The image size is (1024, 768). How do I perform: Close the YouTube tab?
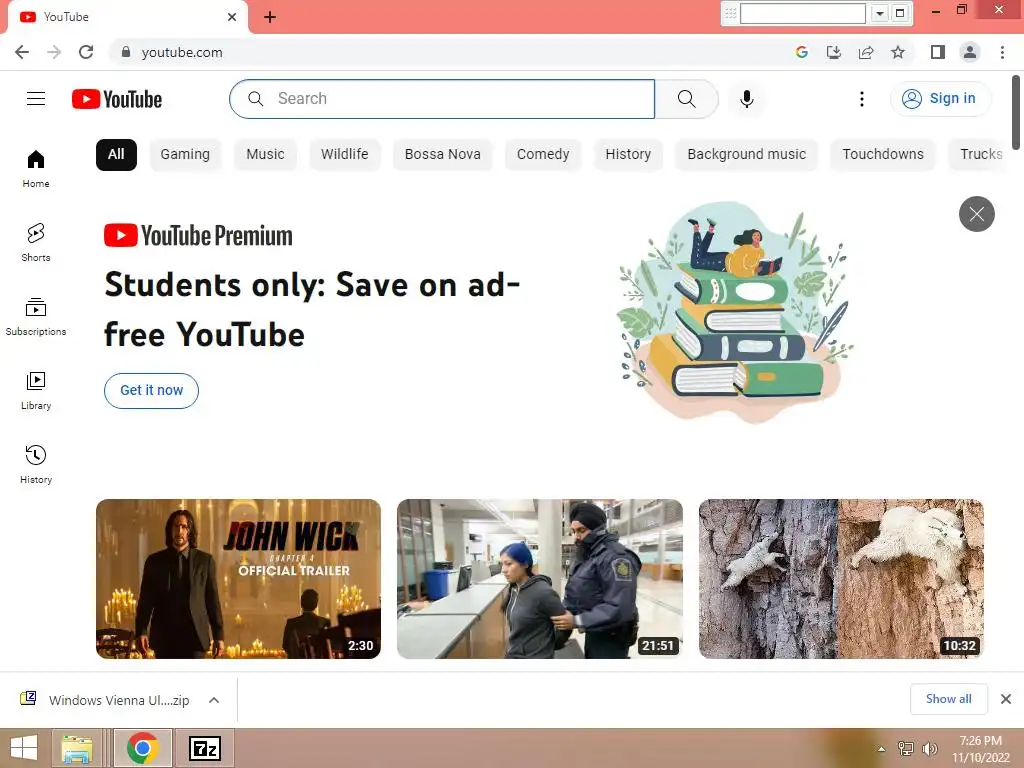(232, 17)
